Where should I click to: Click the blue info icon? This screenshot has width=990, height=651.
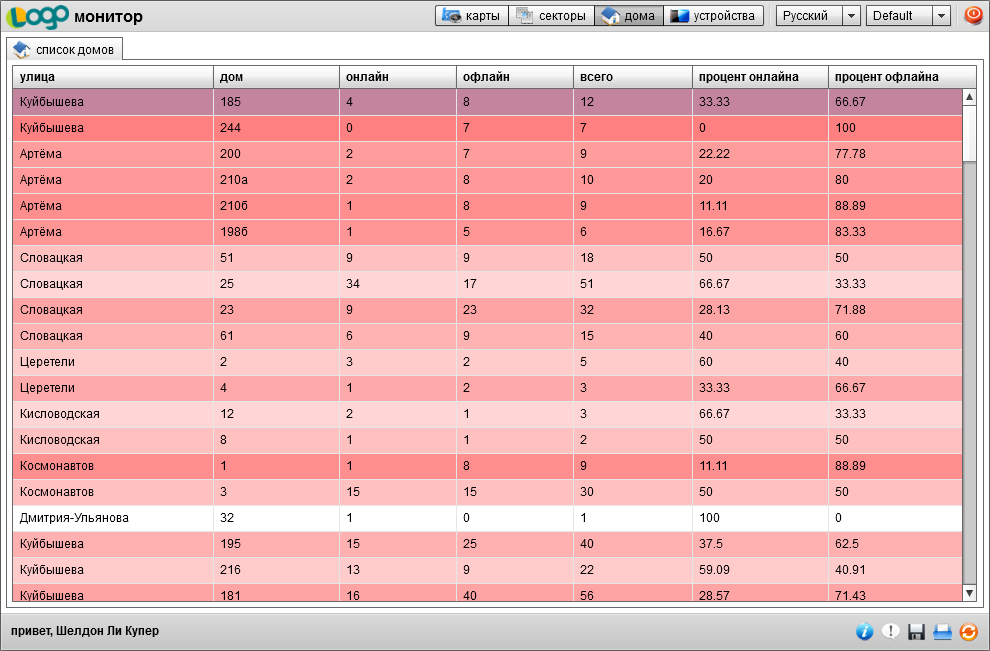pyautogui.click(x=865, y=631)
